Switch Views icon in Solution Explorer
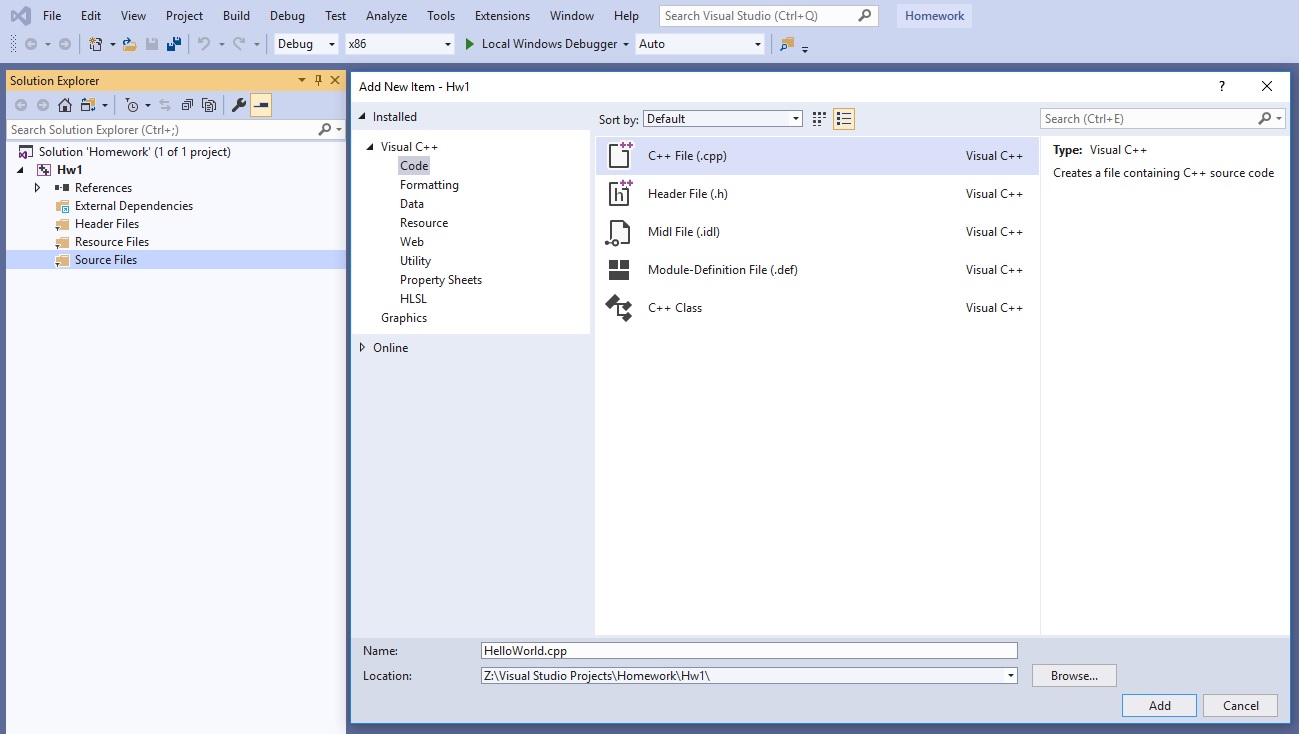Viewport: 1299px width, 734px height. [x=88, y=105]
